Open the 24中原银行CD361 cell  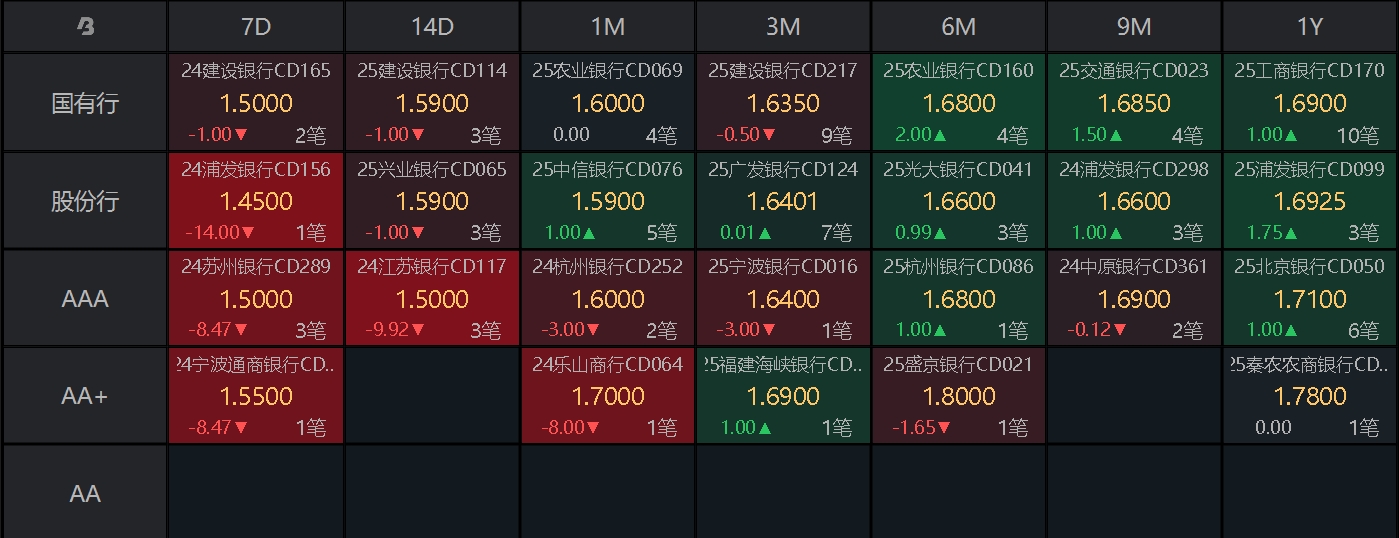[x=1134, y=298]
